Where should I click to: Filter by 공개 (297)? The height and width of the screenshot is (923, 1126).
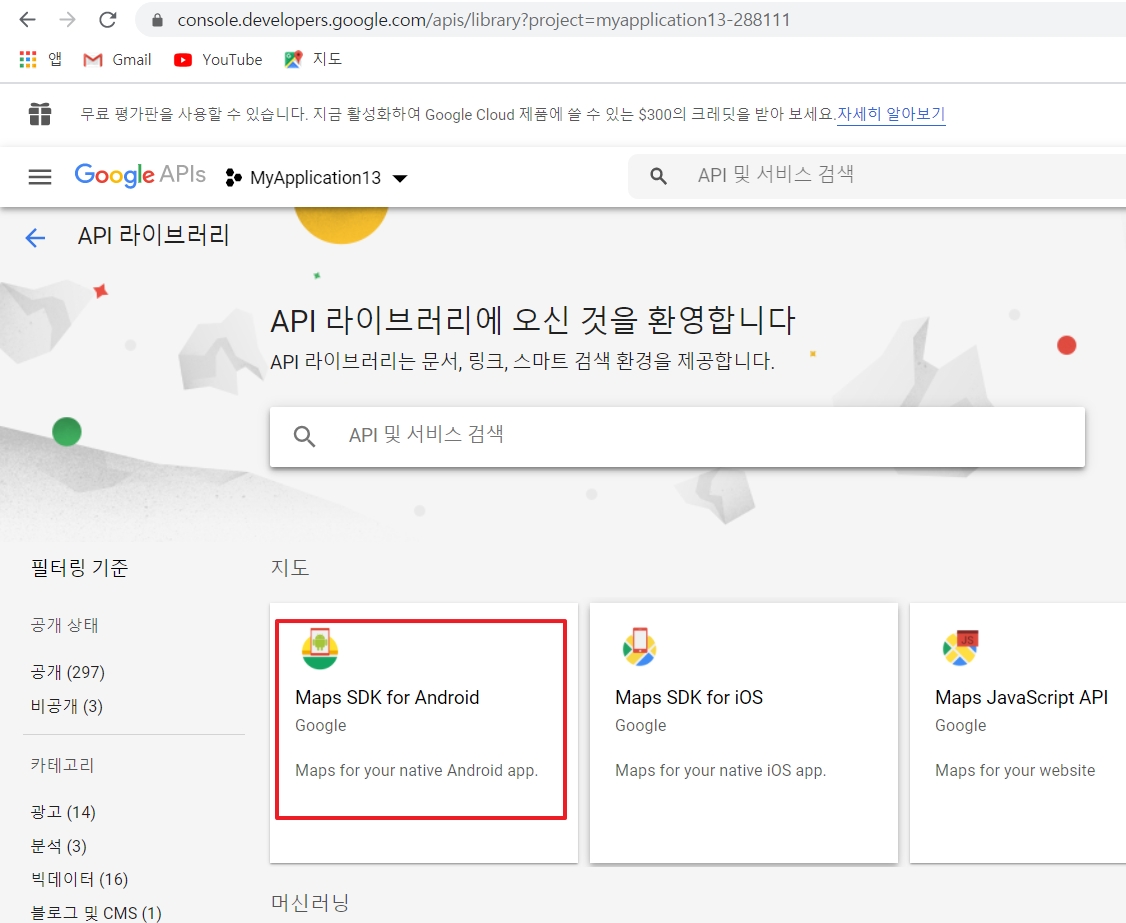(68, 672)
